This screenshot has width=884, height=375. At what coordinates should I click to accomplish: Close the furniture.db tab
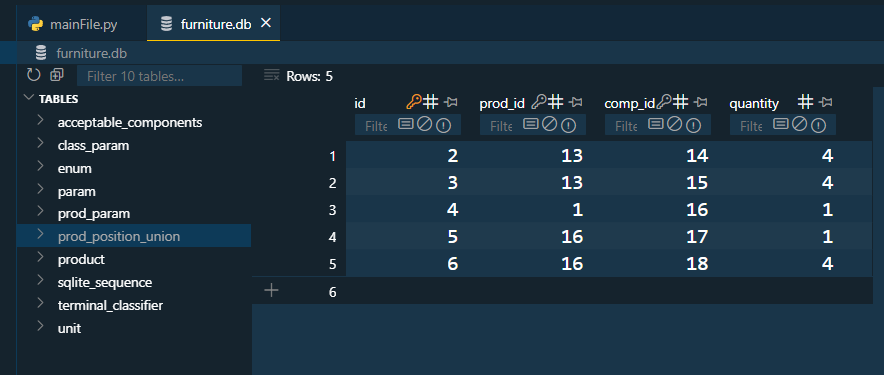pos(266,23)
